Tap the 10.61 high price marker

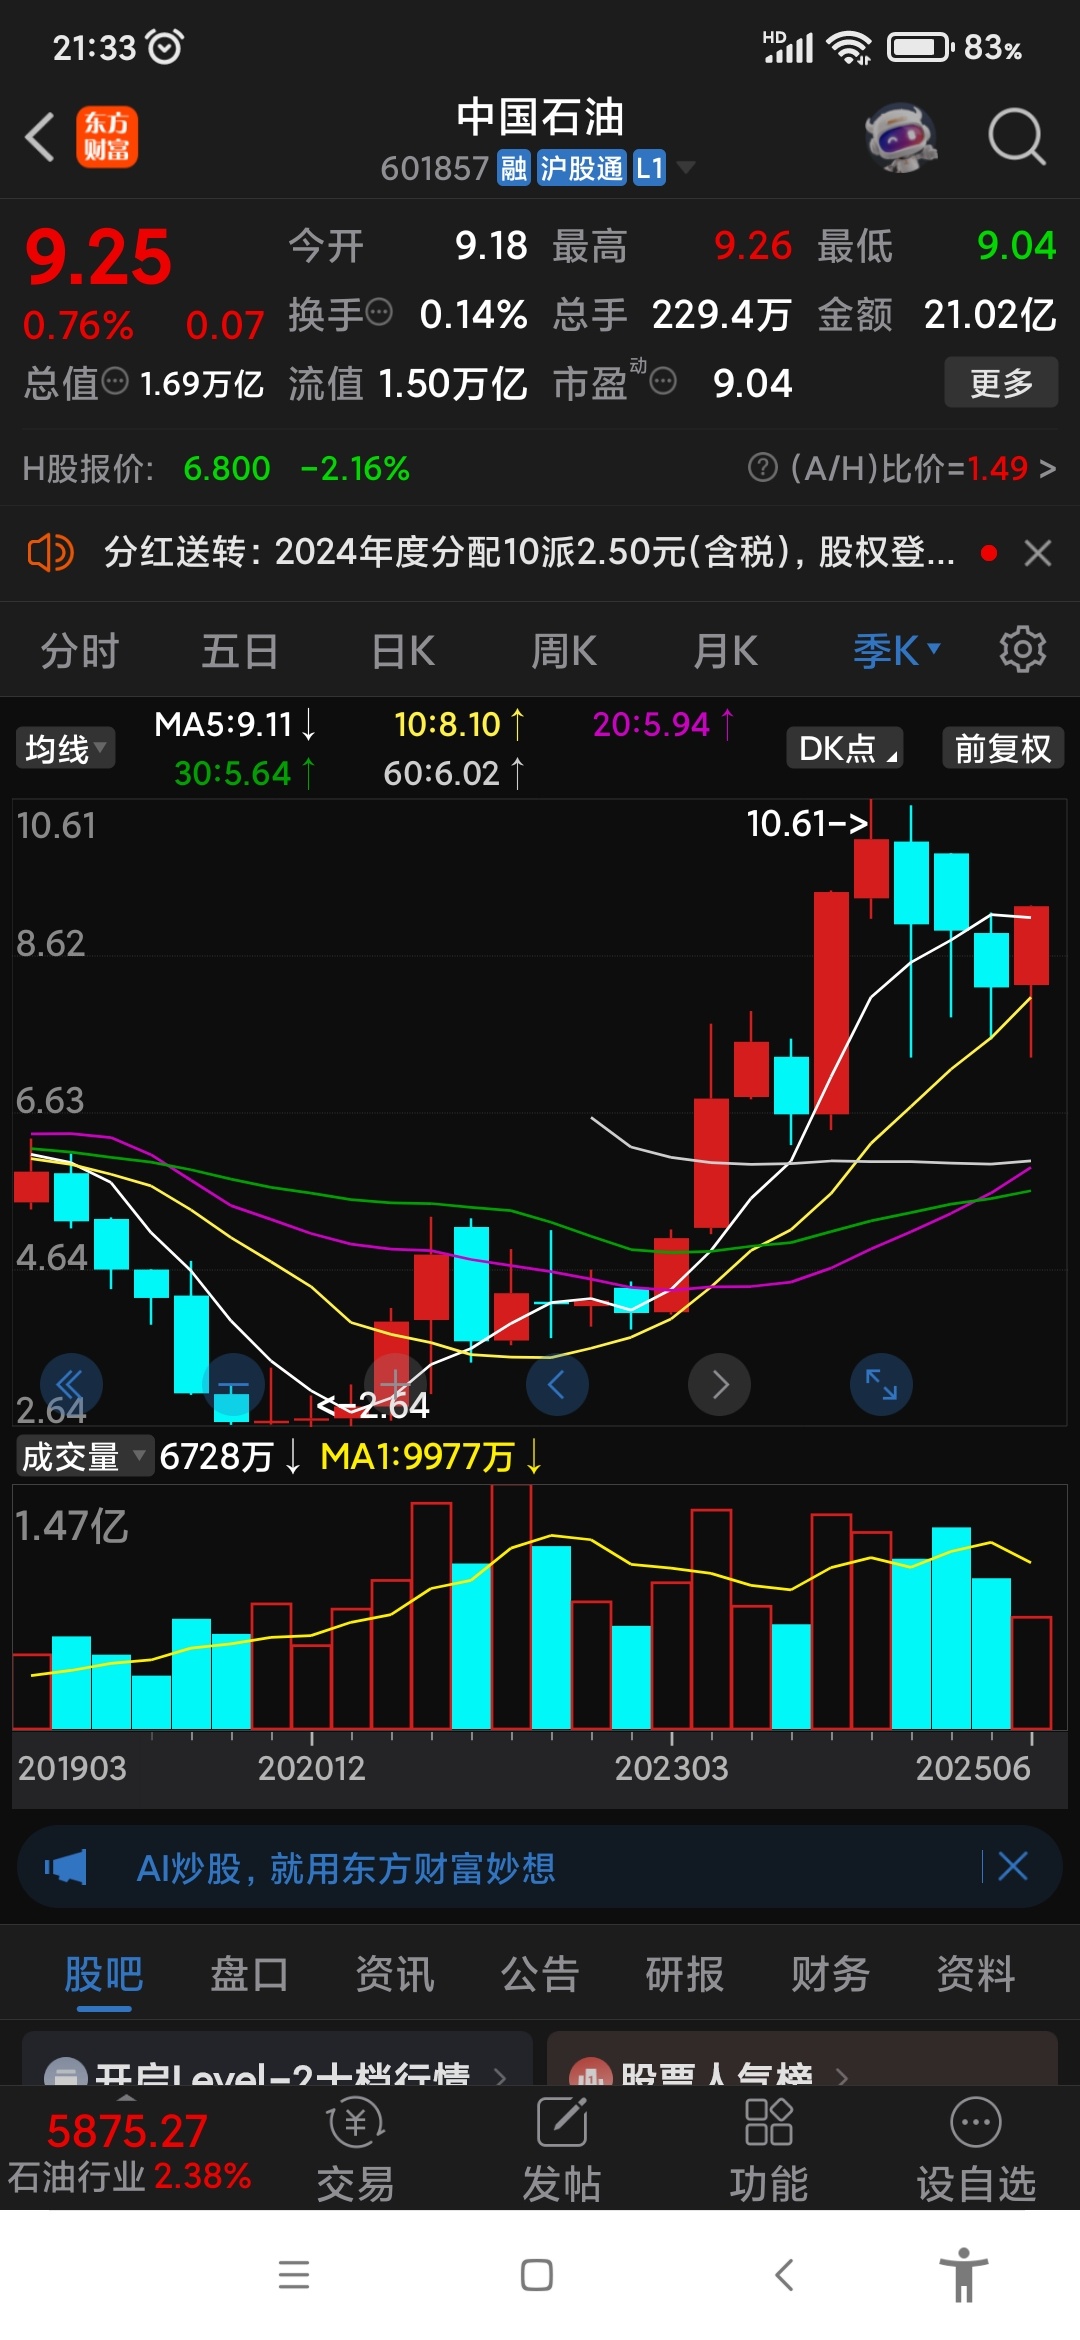(x=807, y=823)
